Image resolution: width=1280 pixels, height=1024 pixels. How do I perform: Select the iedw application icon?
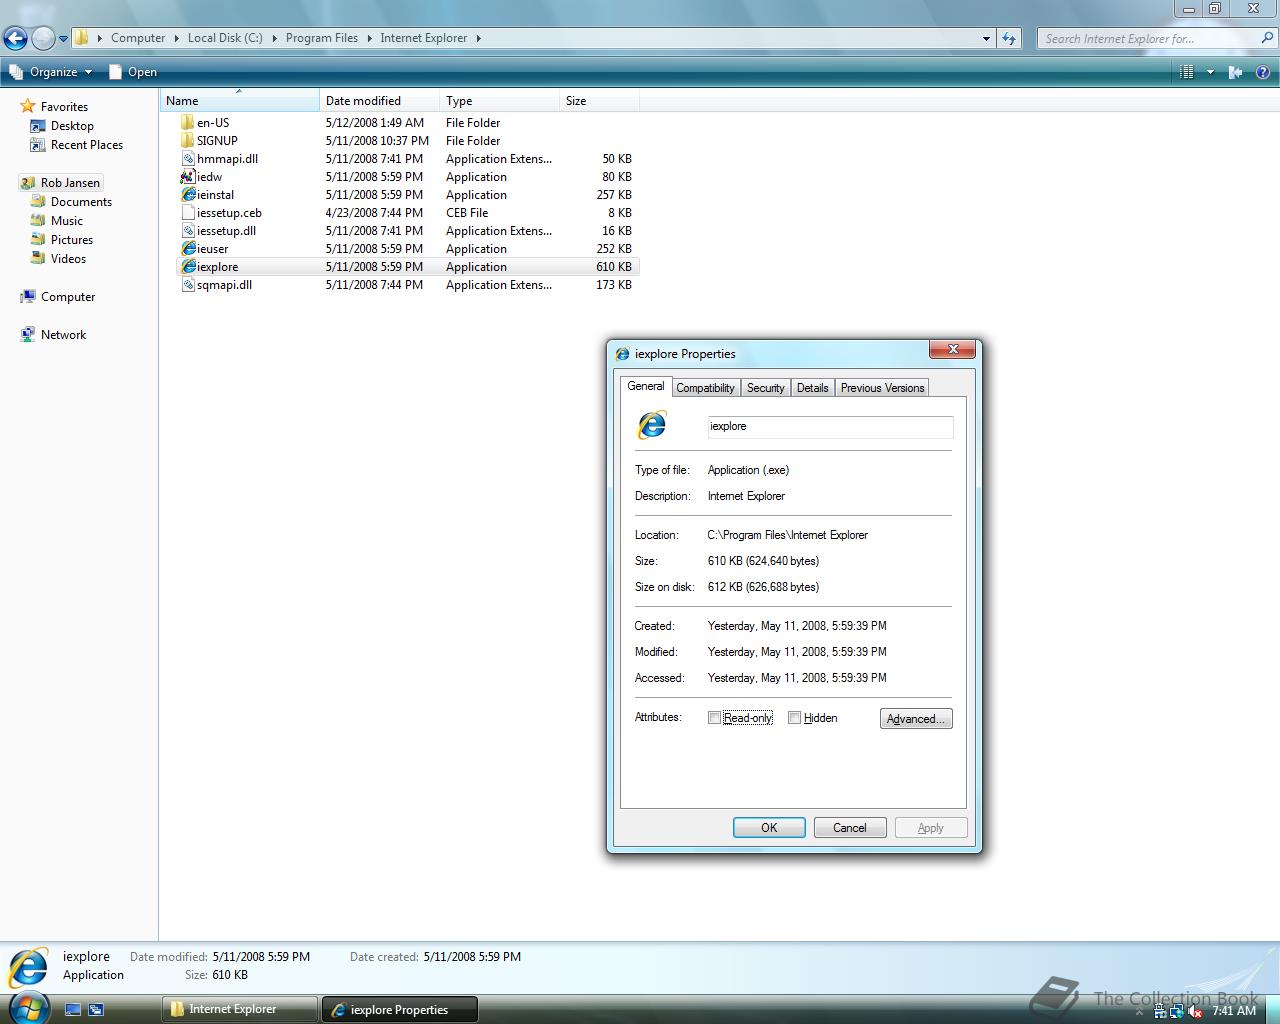click(188, 177)
